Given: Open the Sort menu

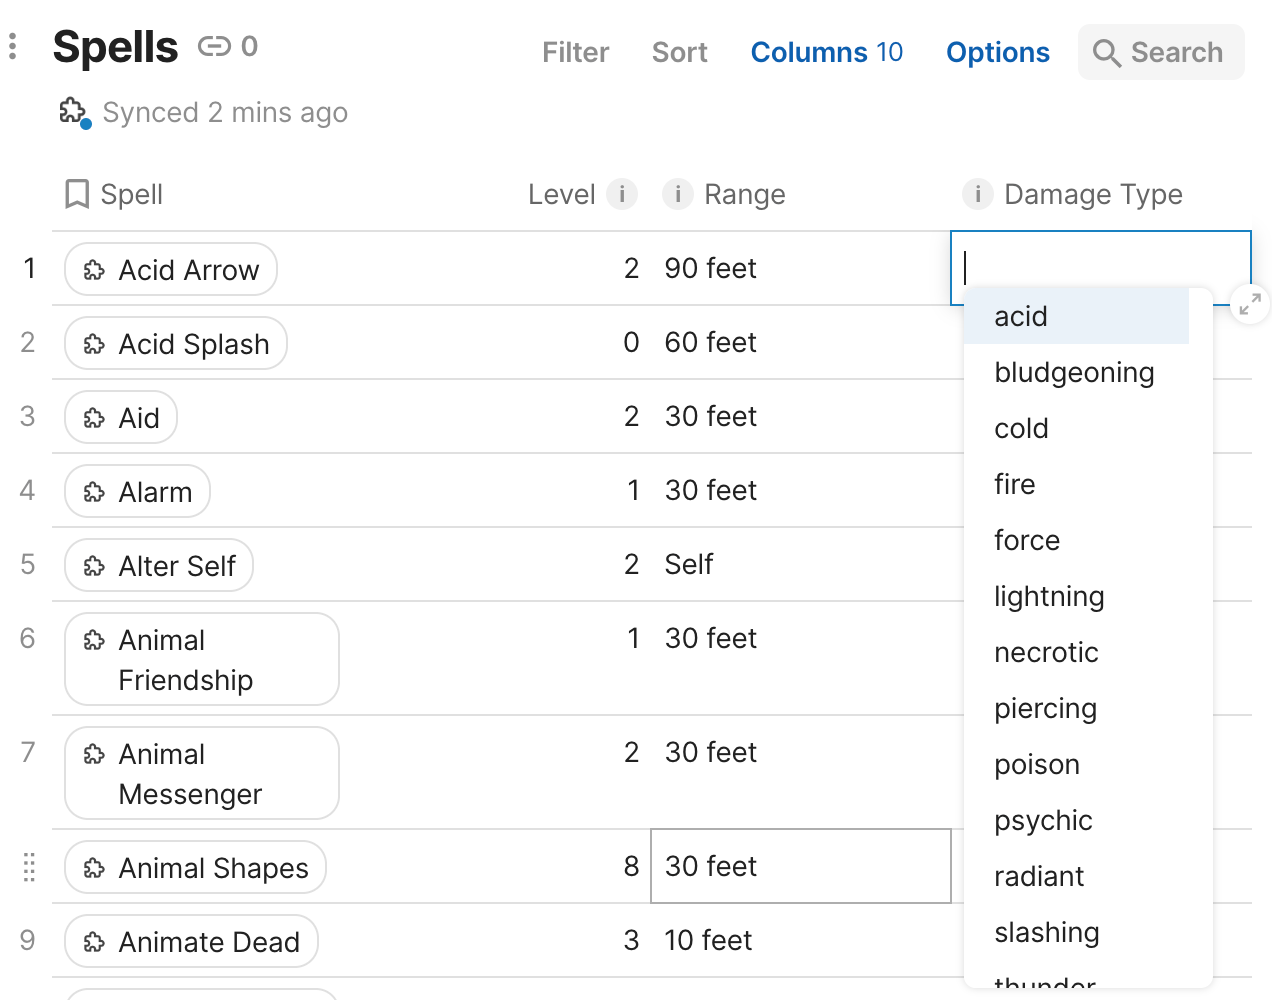Looking at the screenshot, I should click(x=679, y=52).
